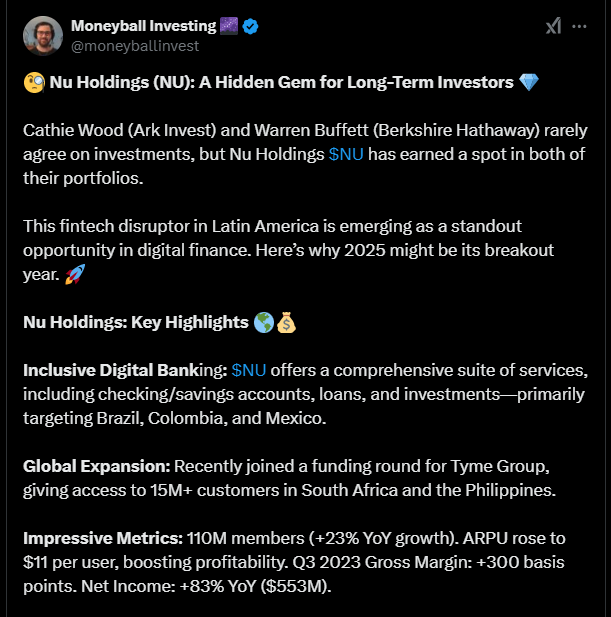Click the 'Nu Holdings: Key Highlights' heading

pos(136,323)
